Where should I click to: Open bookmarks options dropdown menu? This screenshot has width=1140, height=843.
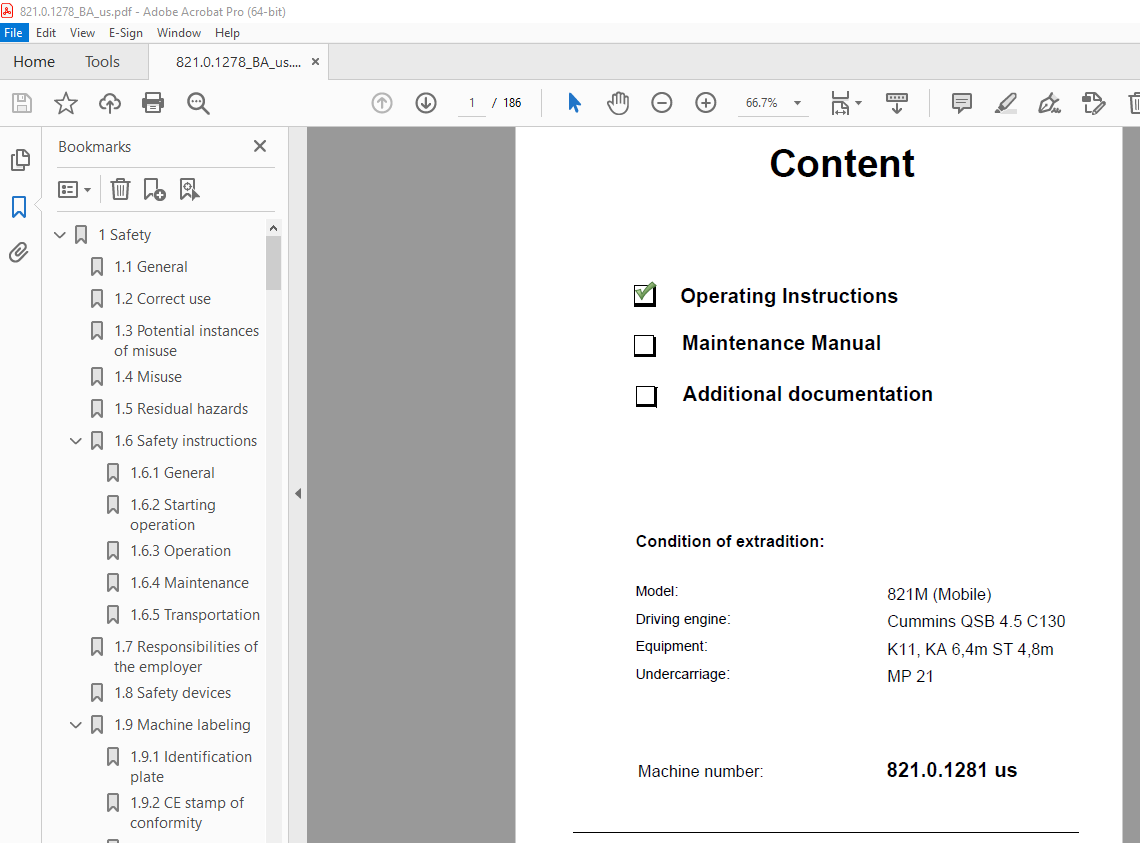(x=74, y=190)
